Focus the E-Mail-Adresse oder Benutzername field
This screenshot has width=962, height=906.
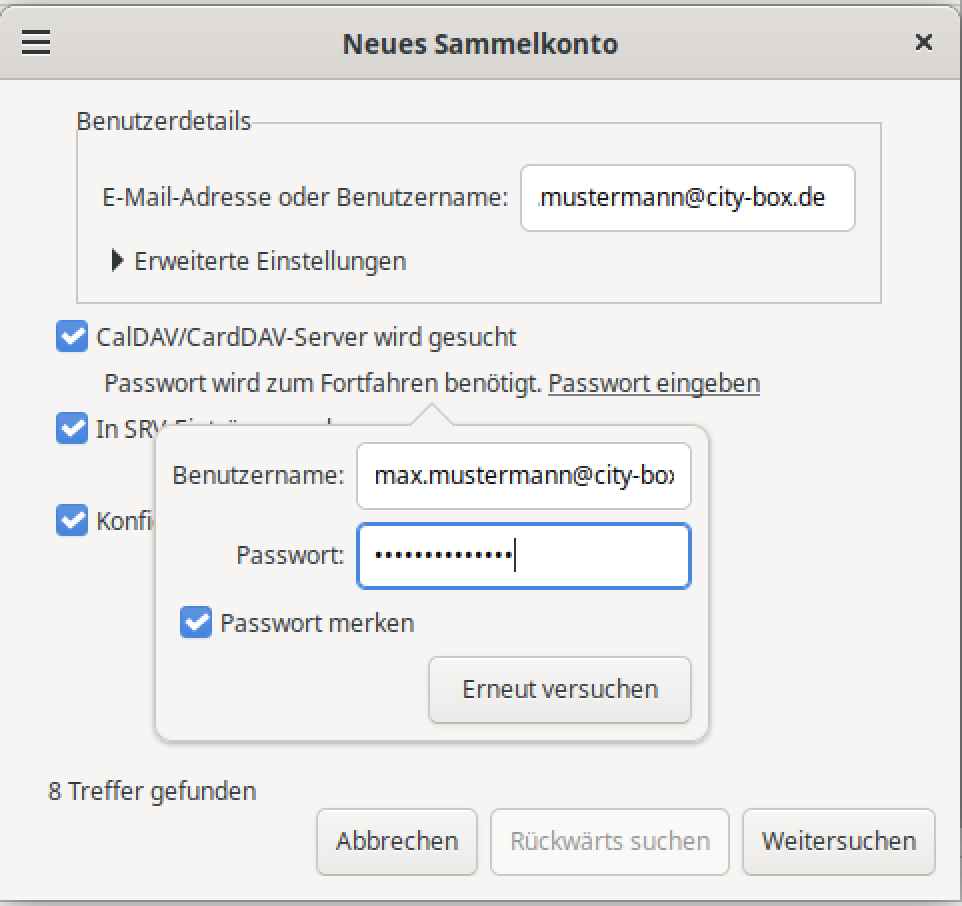click(687, 198)
